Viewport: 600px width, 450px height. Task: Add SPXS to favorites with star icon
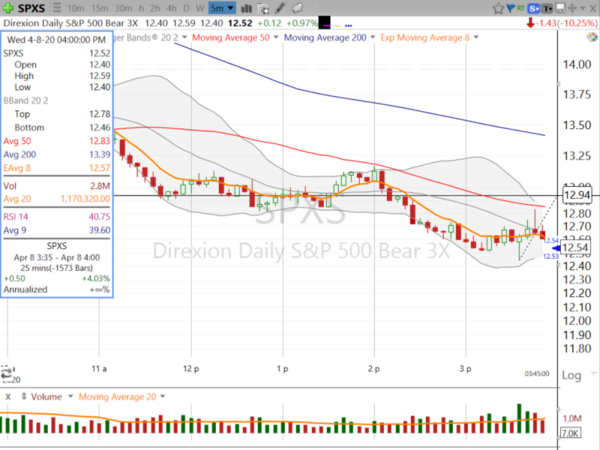click(x=498, y=8)
